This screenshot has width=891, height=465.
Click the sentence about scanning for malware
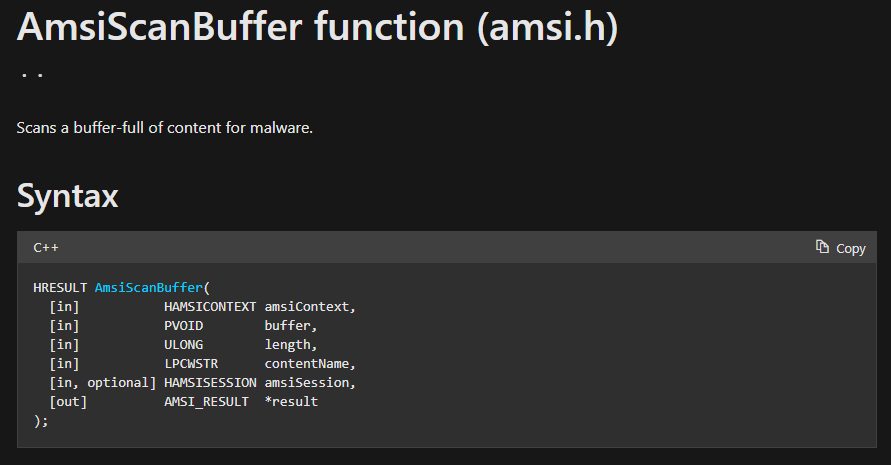pos(165,128)
